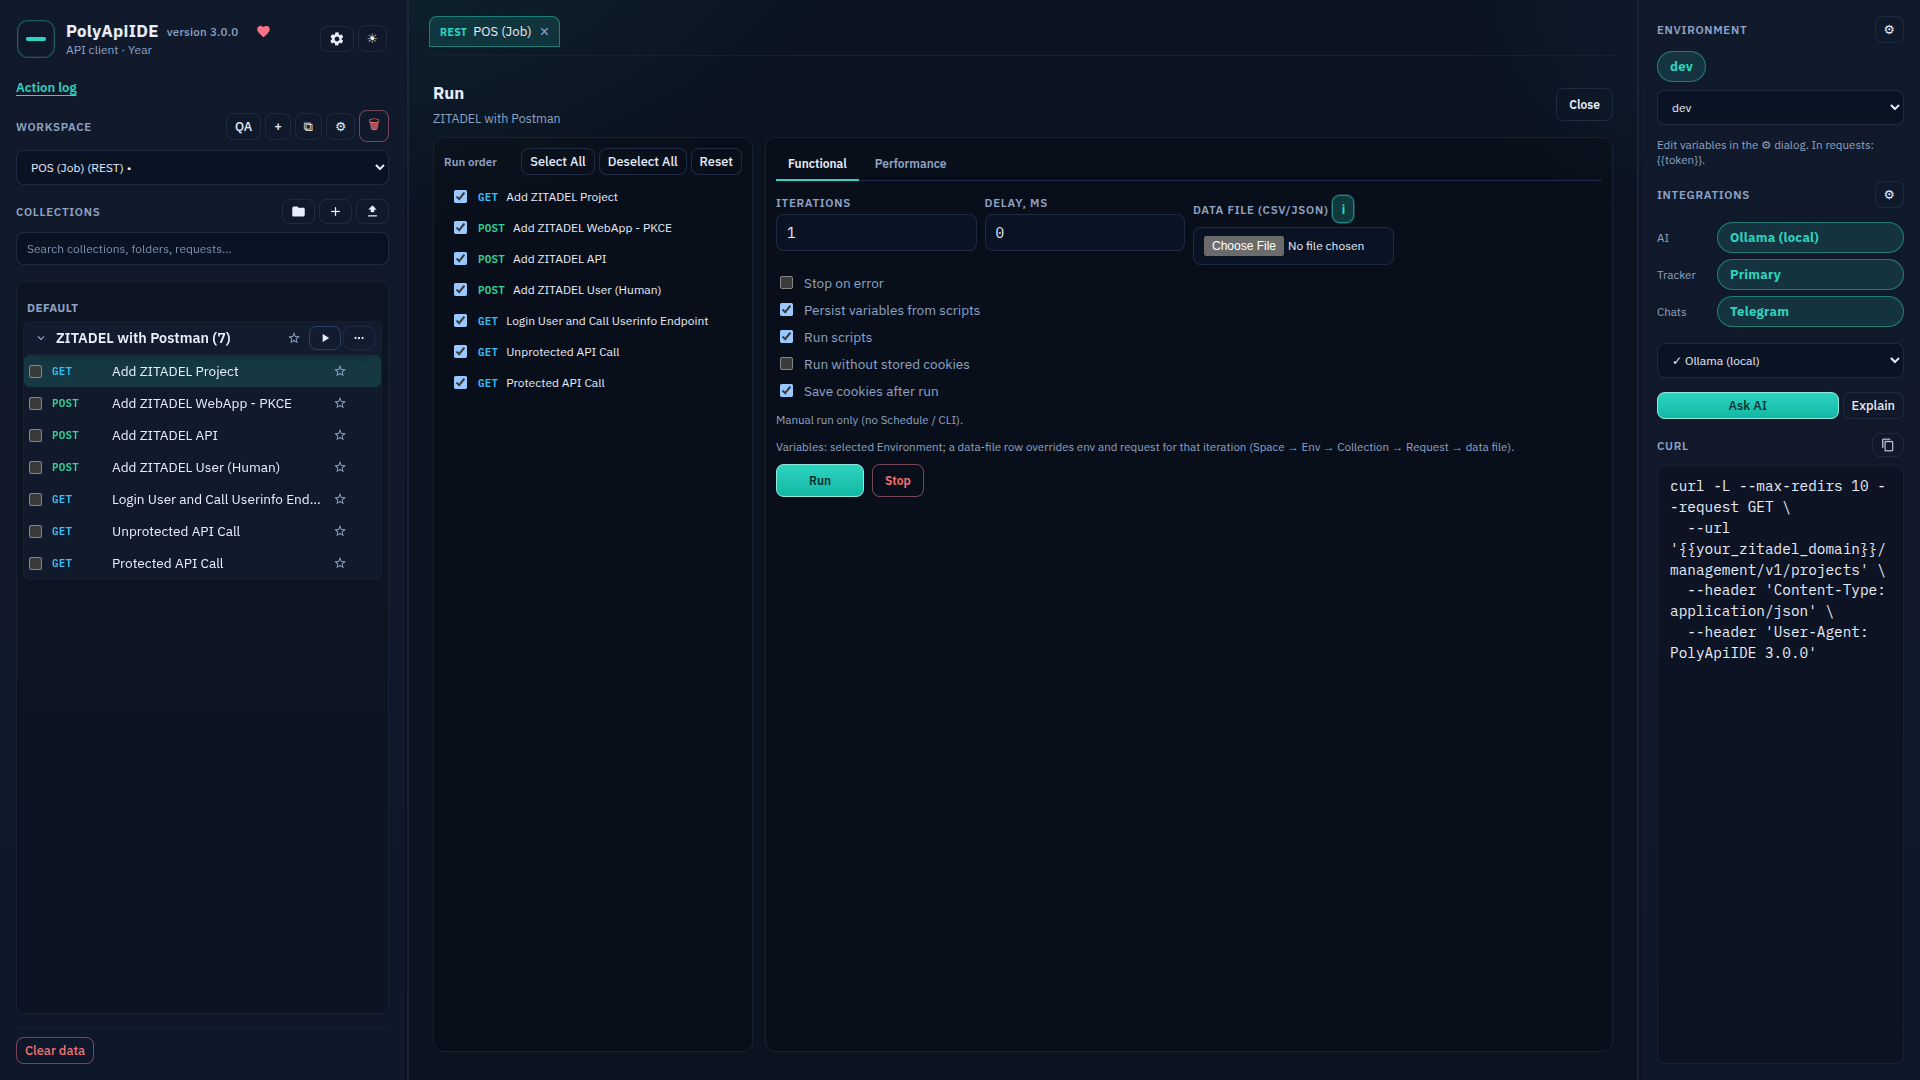This screenshot has width=1920, height=1080.
Task: Import collection using upload icon
Action: [x=372, y=212]
